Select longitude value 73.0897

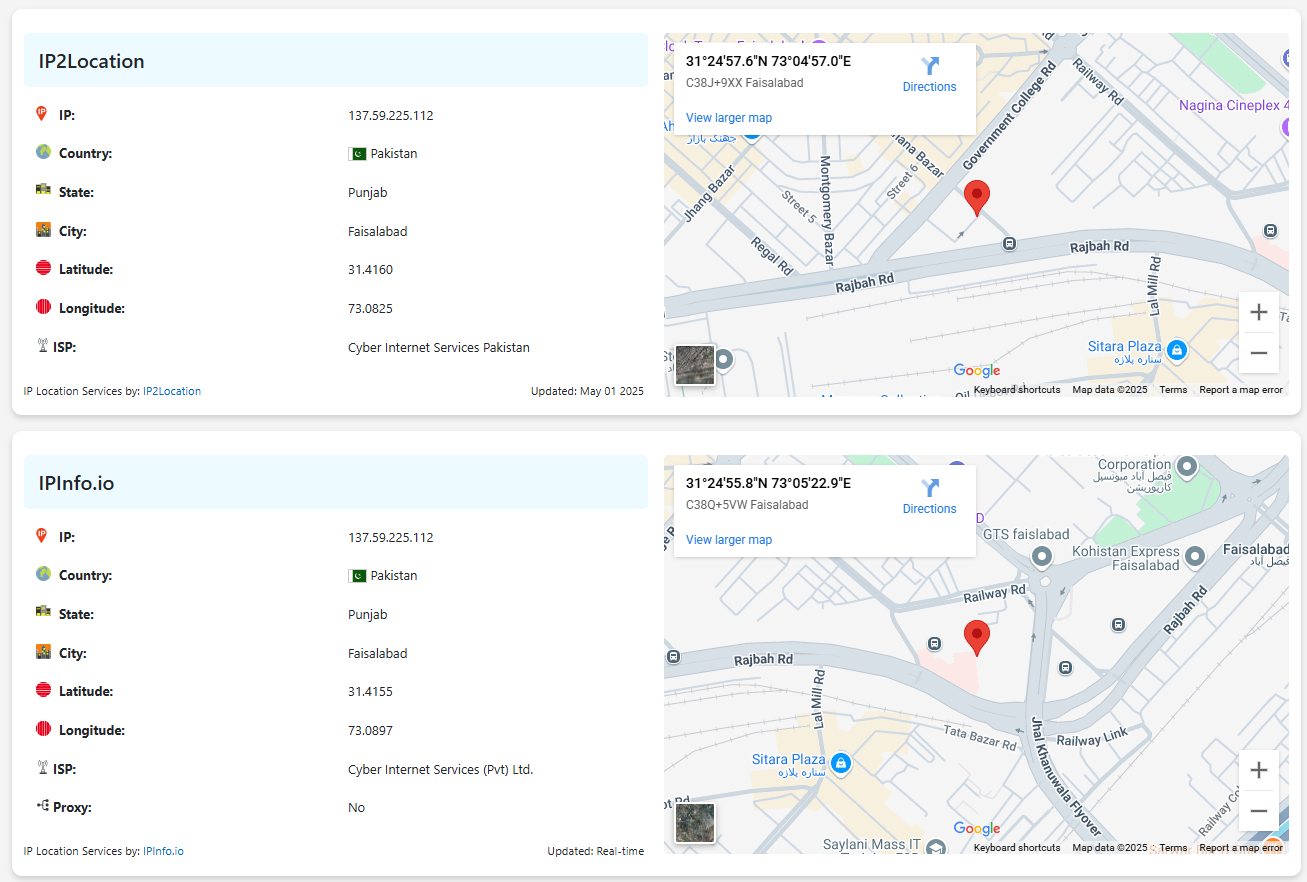(370, 730)
